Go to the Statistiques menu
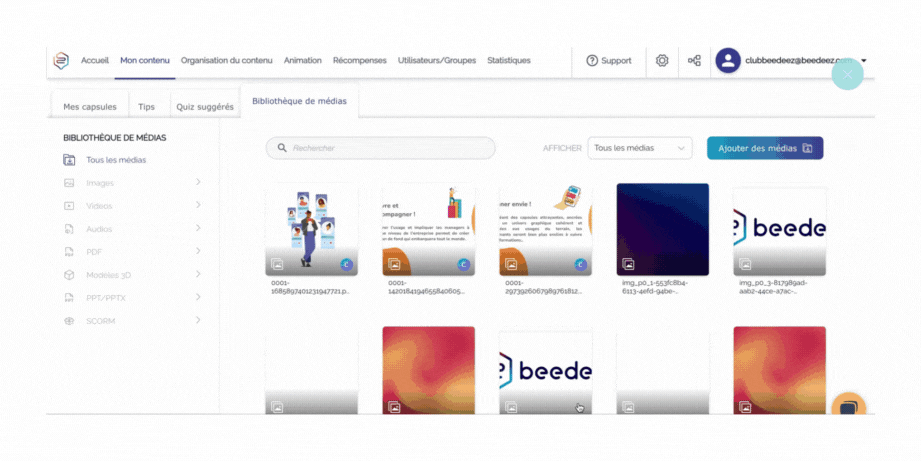 (x=509, y=61)
